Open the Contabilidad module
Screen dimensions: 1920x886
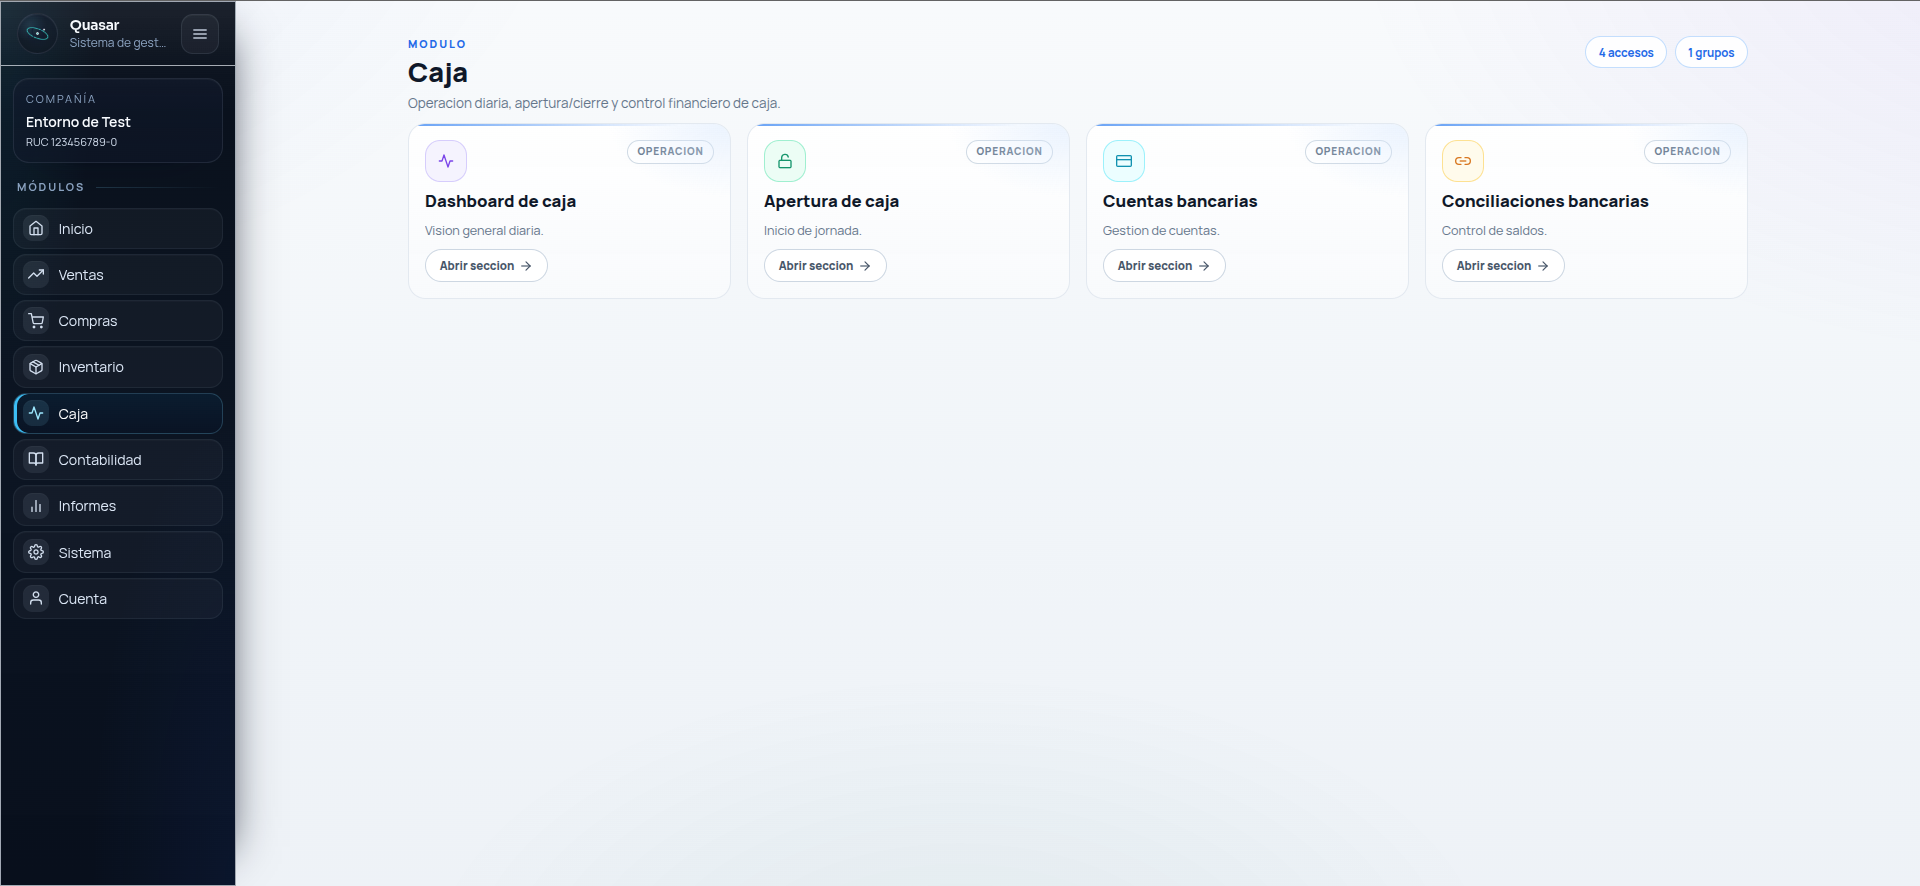tap(118, 460)
